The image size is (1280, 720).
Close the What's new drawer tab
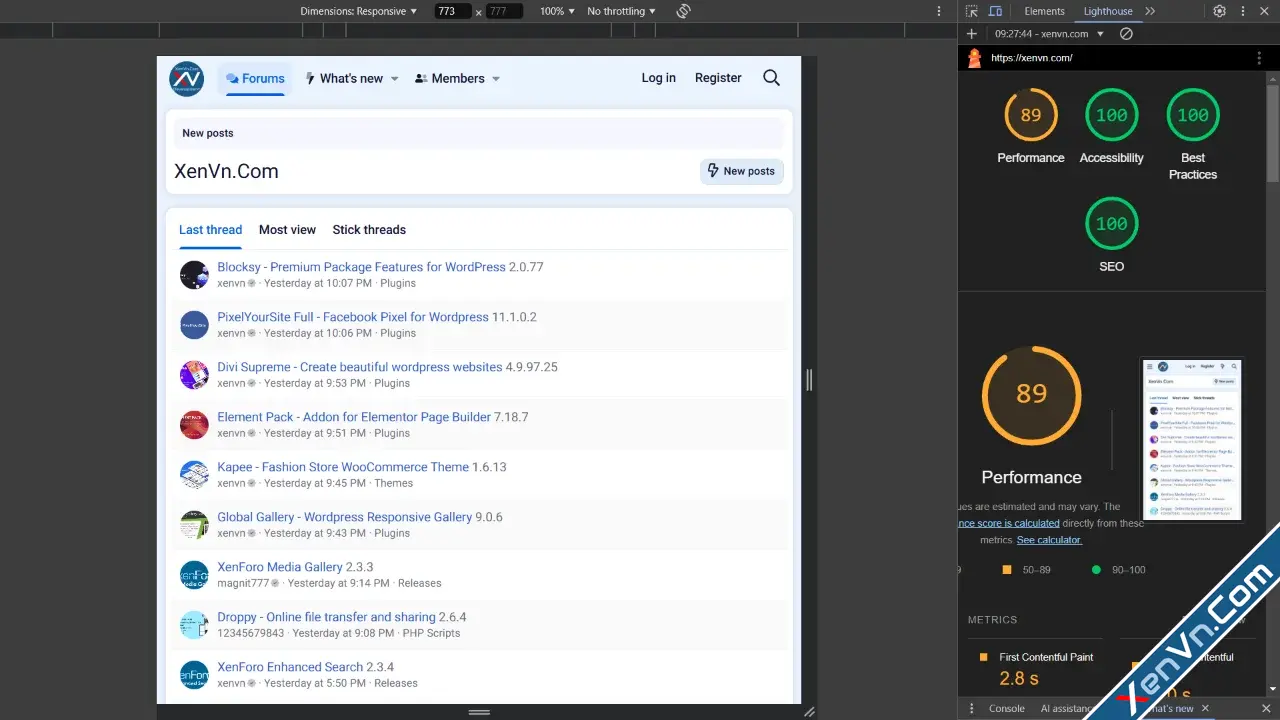coord(1205,708)
